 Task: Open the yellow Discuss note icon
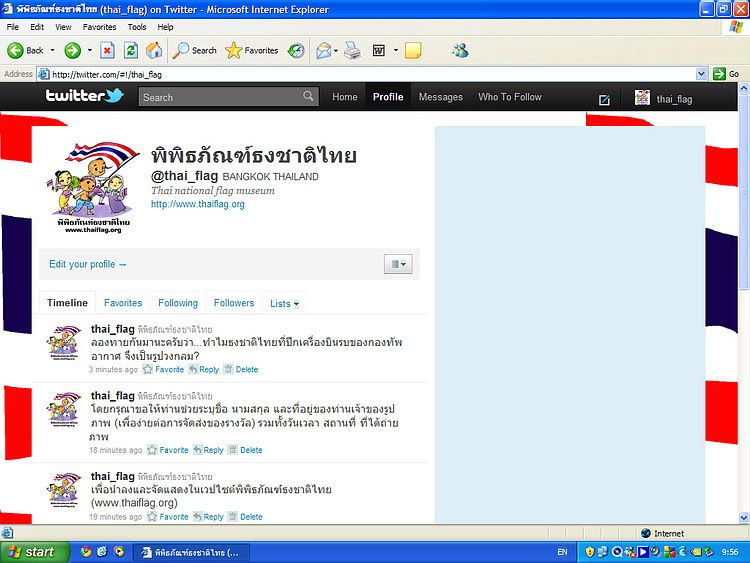(413, 50)
